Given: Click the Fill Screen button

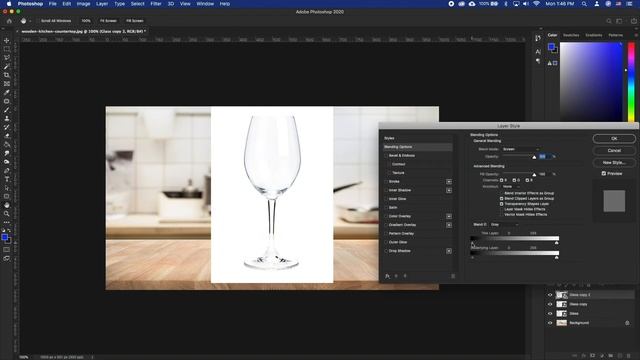Looking at the screenshot, I should (x=135, y=21).
